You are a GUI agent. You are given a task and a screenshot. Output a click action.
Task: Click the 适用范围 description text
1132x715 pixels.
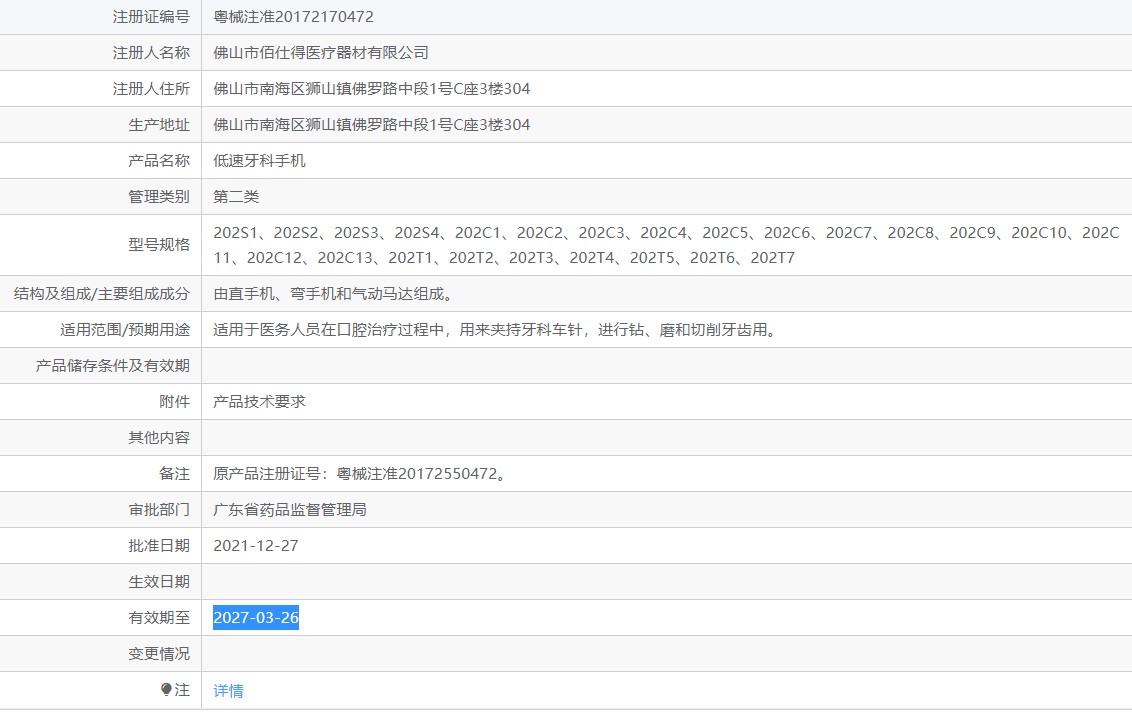point(495,330)
